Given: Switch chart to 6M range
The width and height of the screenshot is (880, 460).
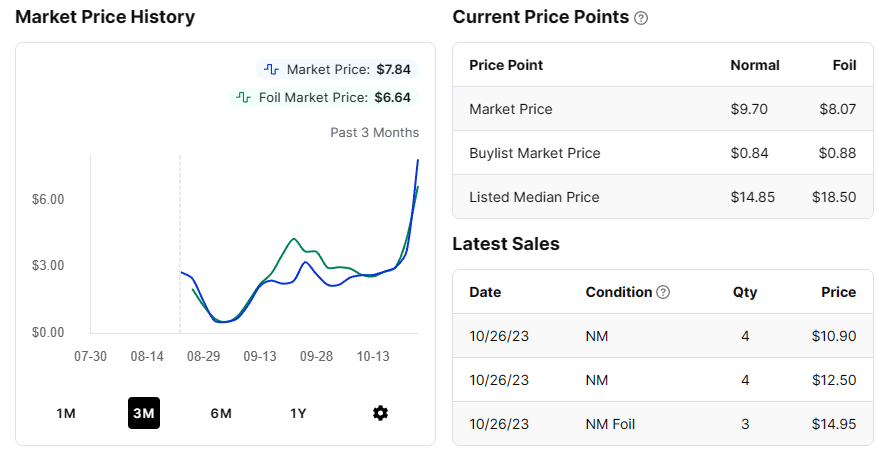Looking at the screenshot, I should (x=221, y=413).
